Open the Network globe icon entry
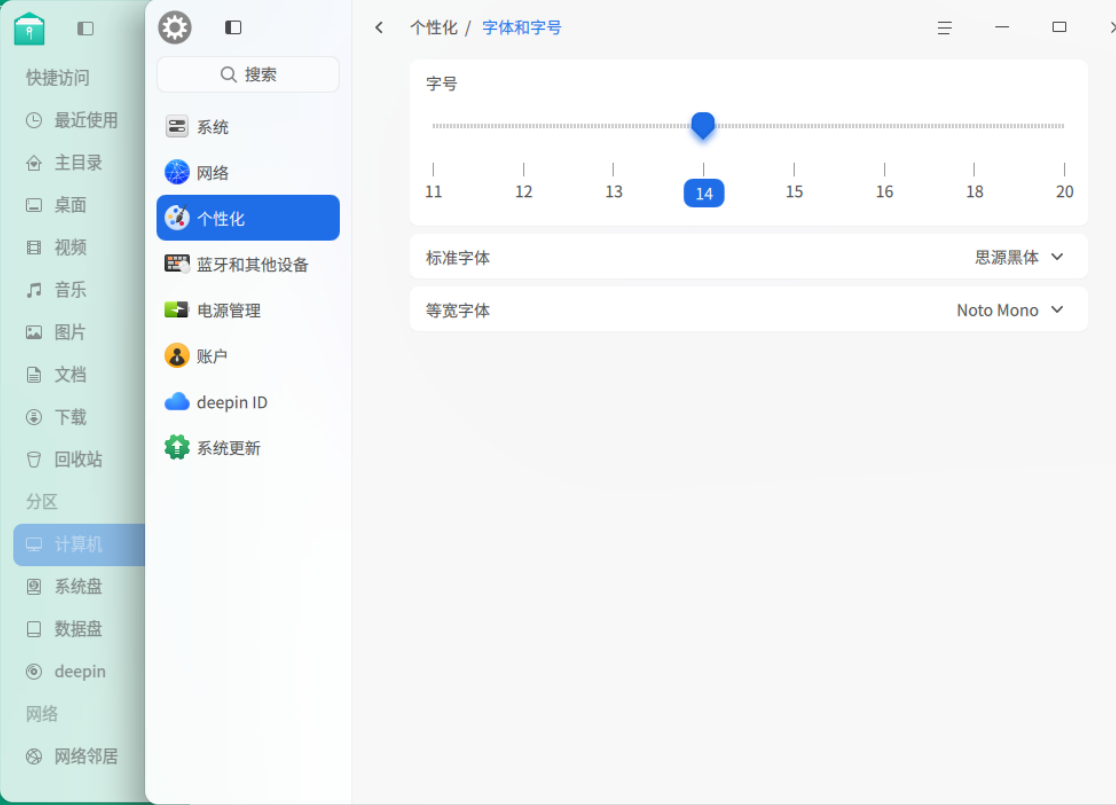Image resolution: width=1116 pixels, height=805 pixels. [x=177, y=172]
